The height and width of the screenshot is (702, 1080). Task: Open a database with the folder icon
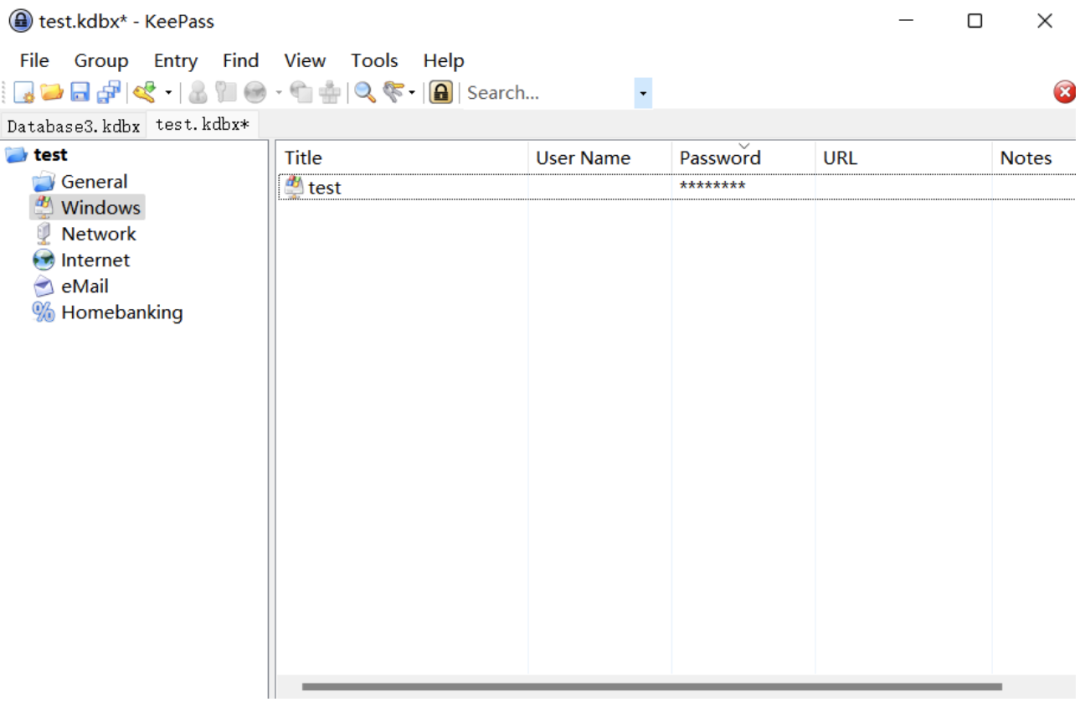52,92
